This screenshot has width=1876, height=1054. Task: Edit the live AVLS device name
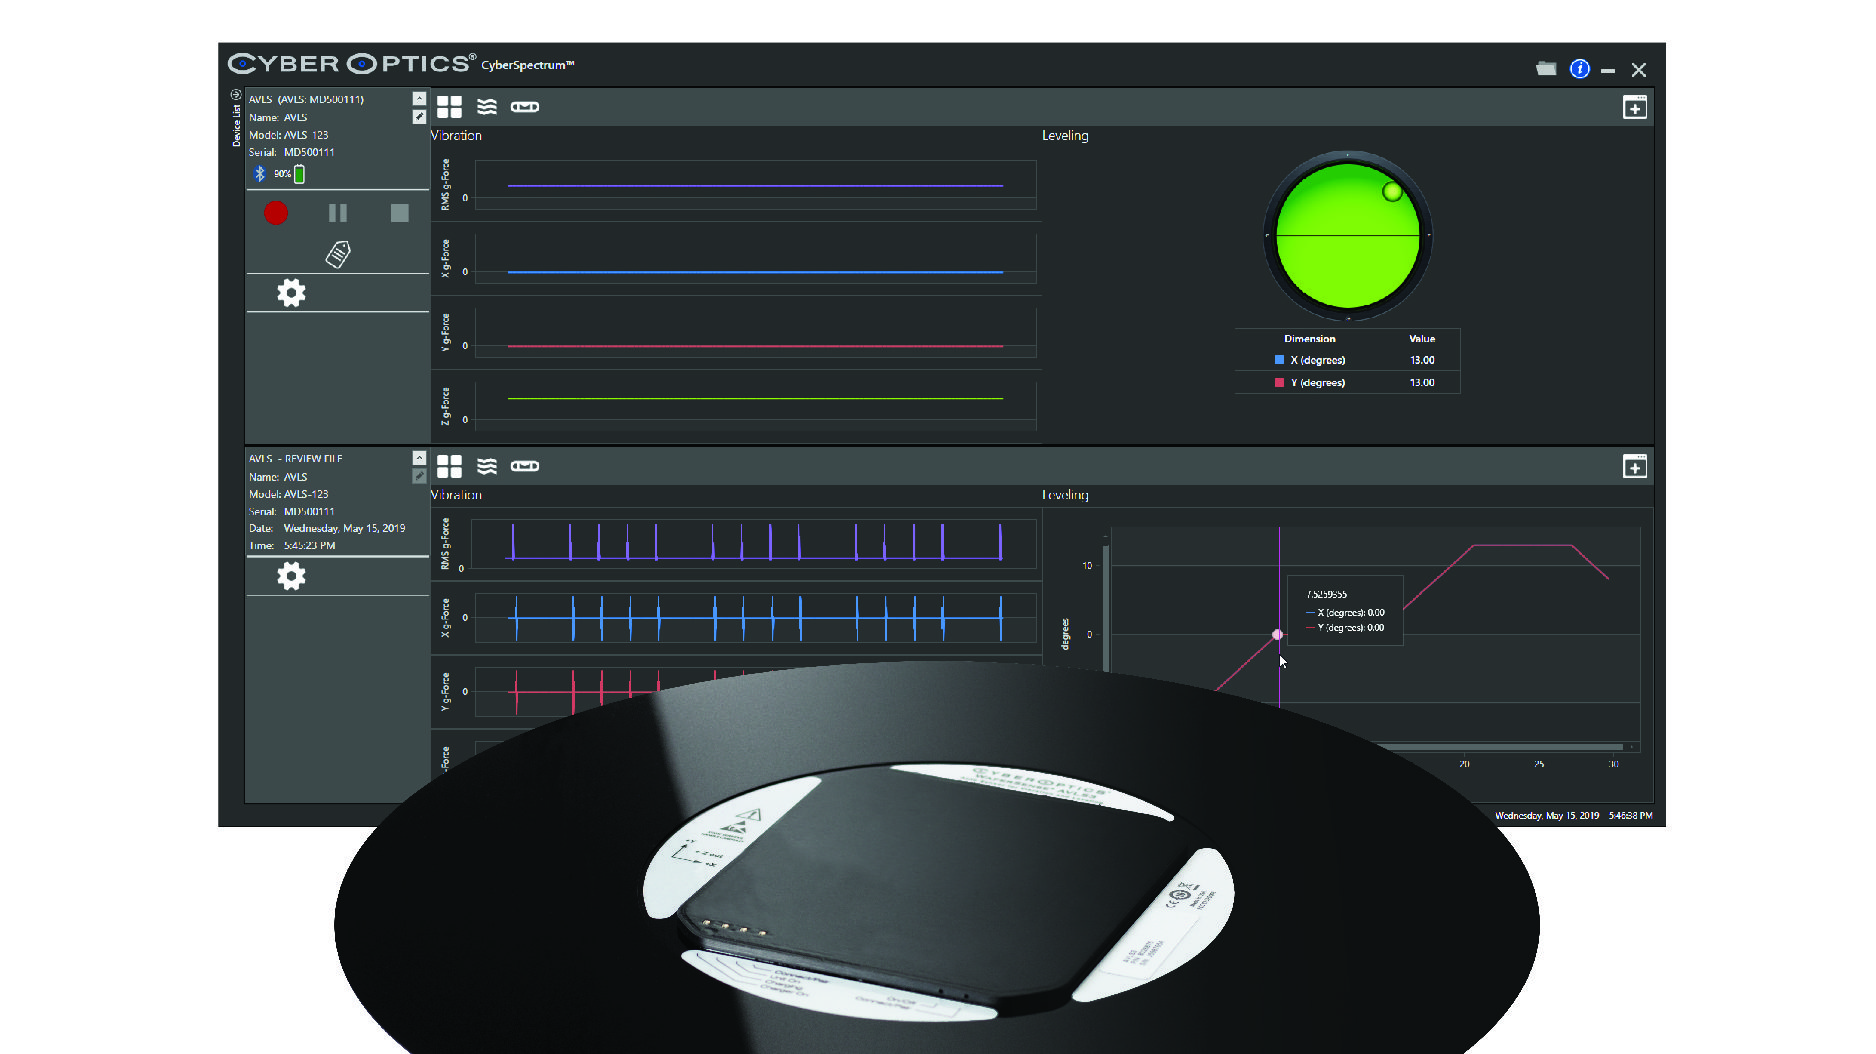point(419,117)
